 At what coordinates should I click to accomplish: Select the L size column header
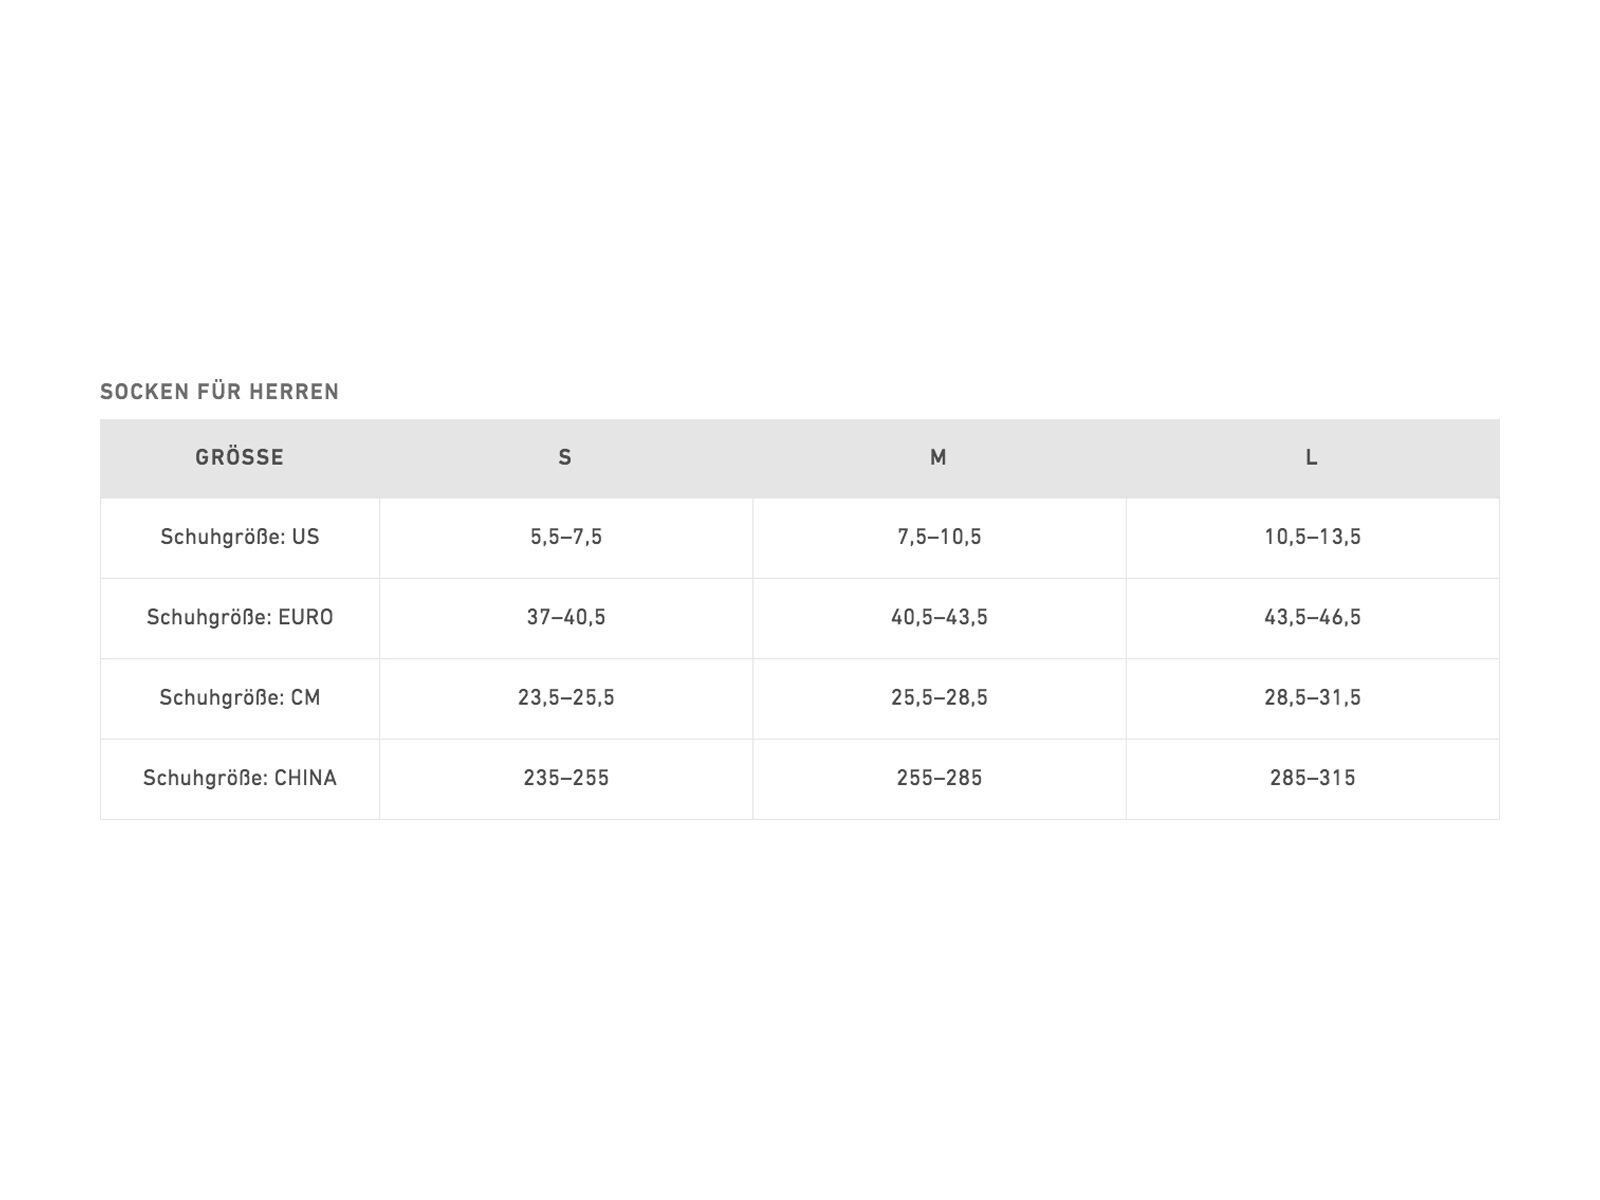click(x=1311, y=458)
